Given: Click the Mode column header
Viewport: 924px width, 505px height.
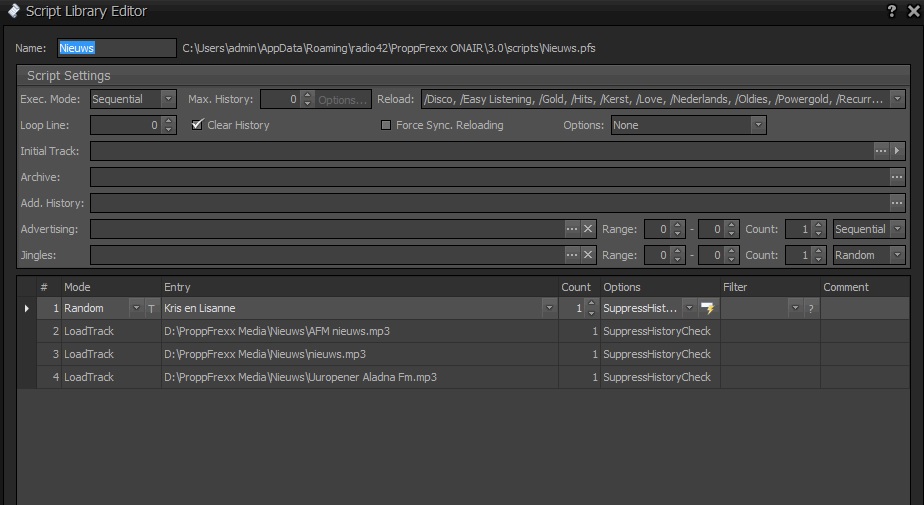Looking at the screenshot, I should click(x=110, y=287).
